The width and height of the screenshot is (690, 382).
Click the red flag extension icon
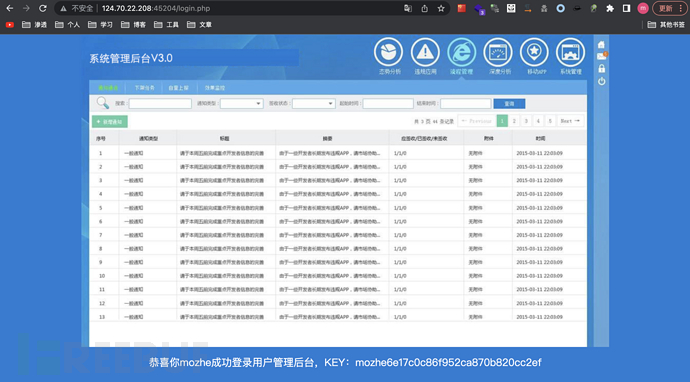(x=462, y=8)
